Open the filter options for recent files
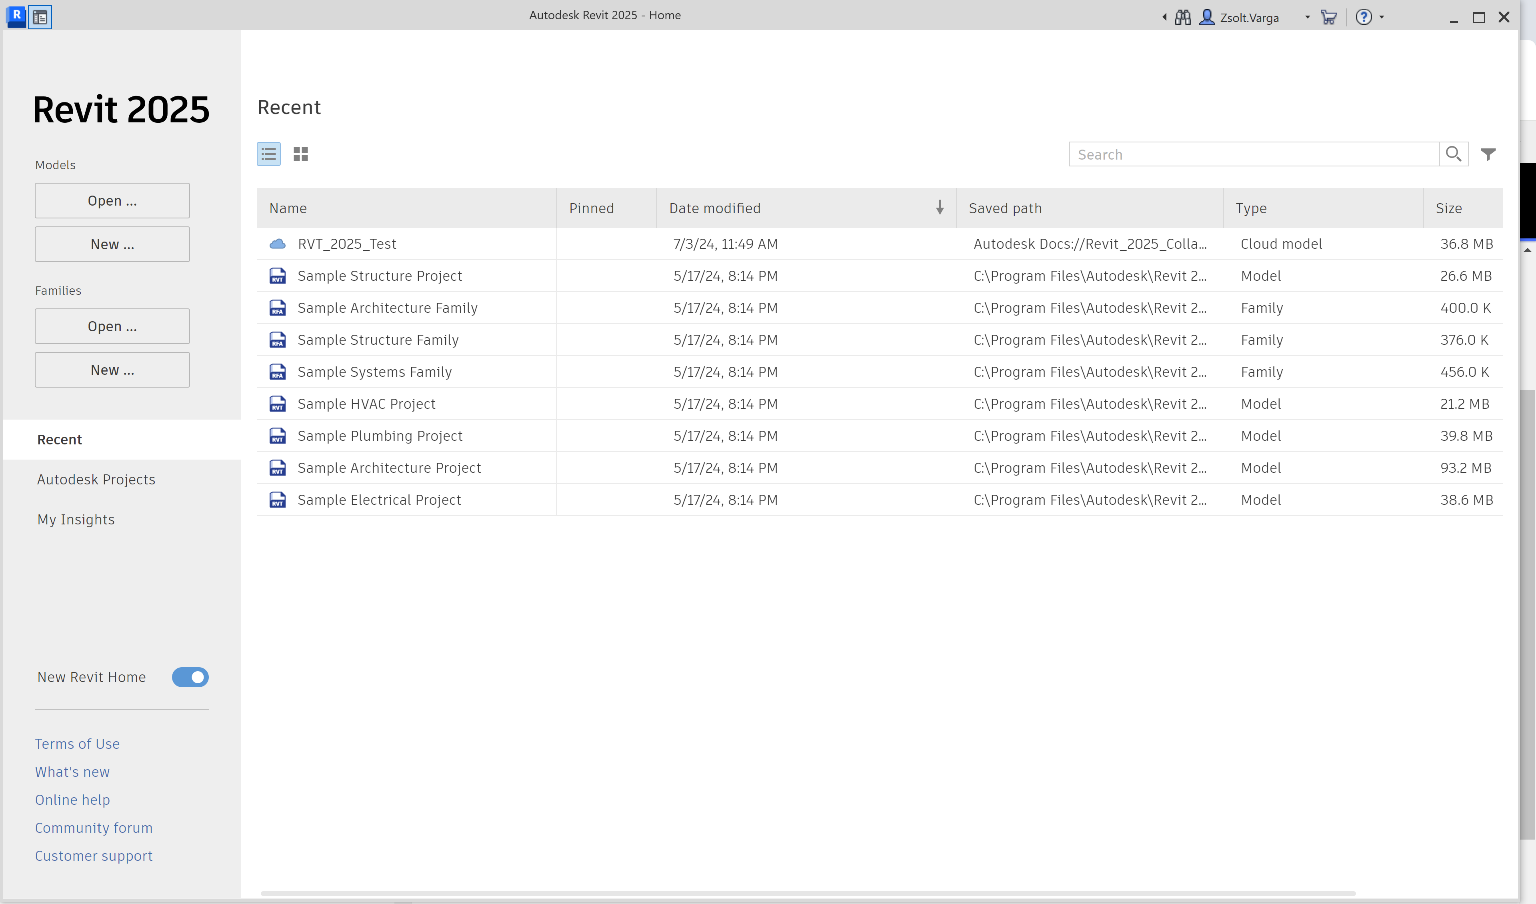The height and width of the screenshot is (904, 1536). point(1489,154)
